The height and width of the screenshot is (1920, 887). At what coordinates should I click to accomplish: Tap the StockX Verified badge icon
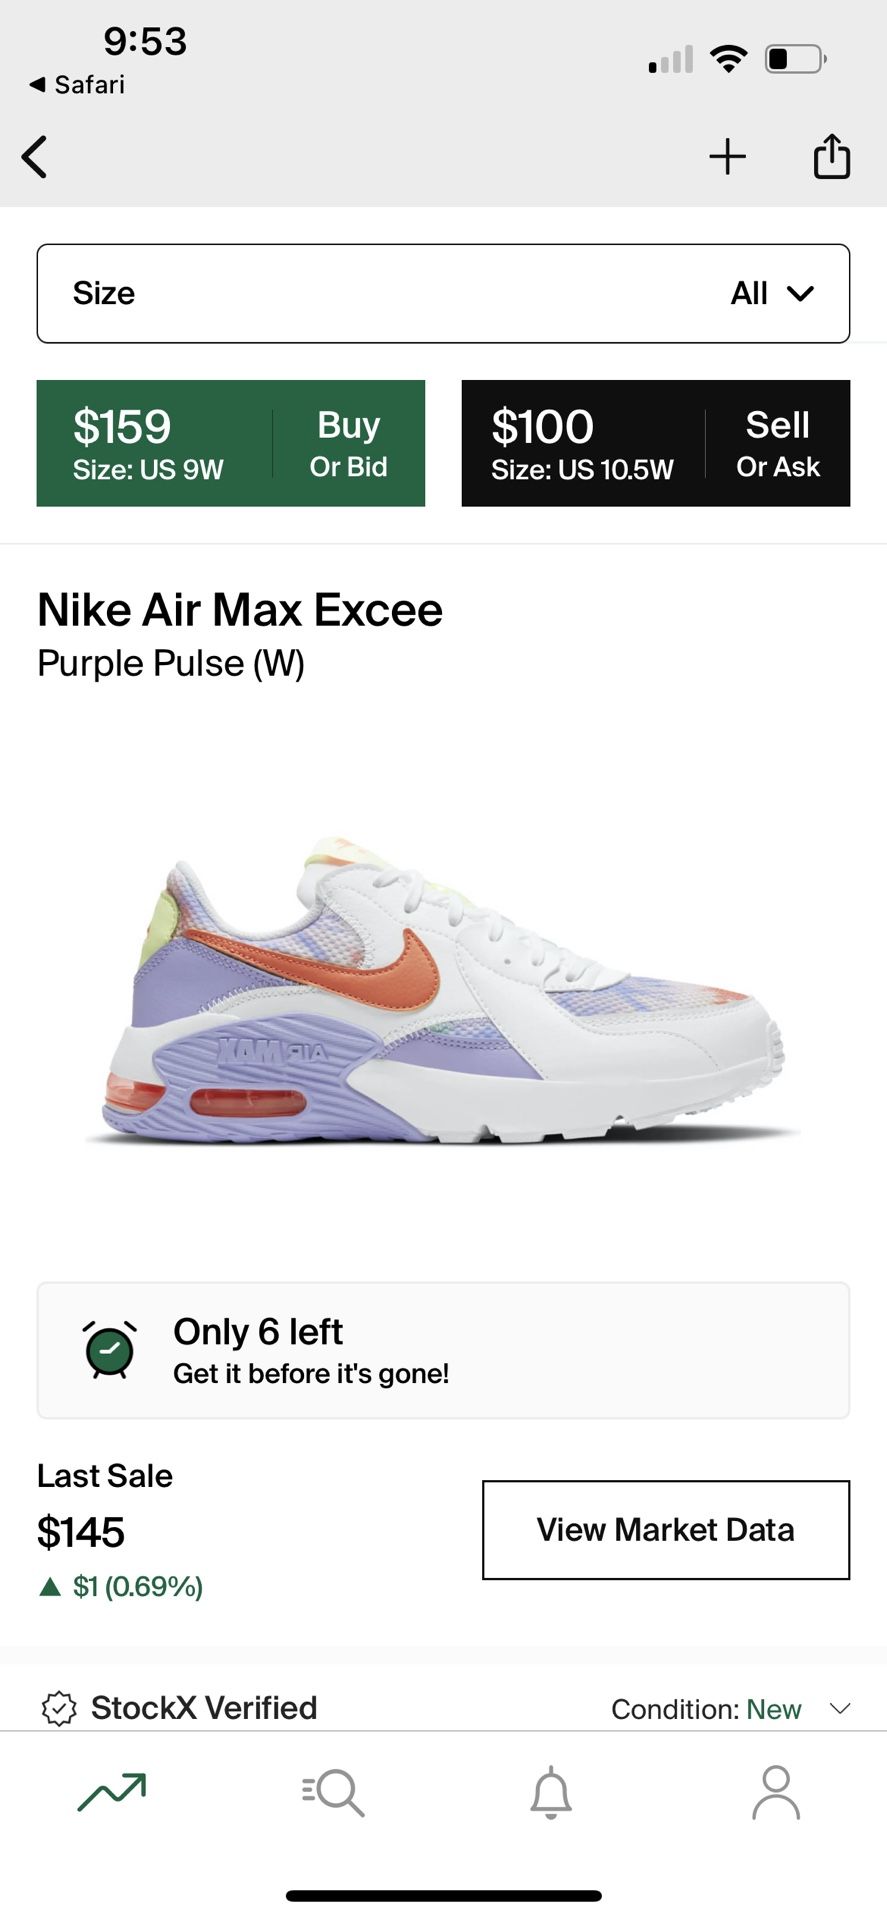tap(59, 1708)
